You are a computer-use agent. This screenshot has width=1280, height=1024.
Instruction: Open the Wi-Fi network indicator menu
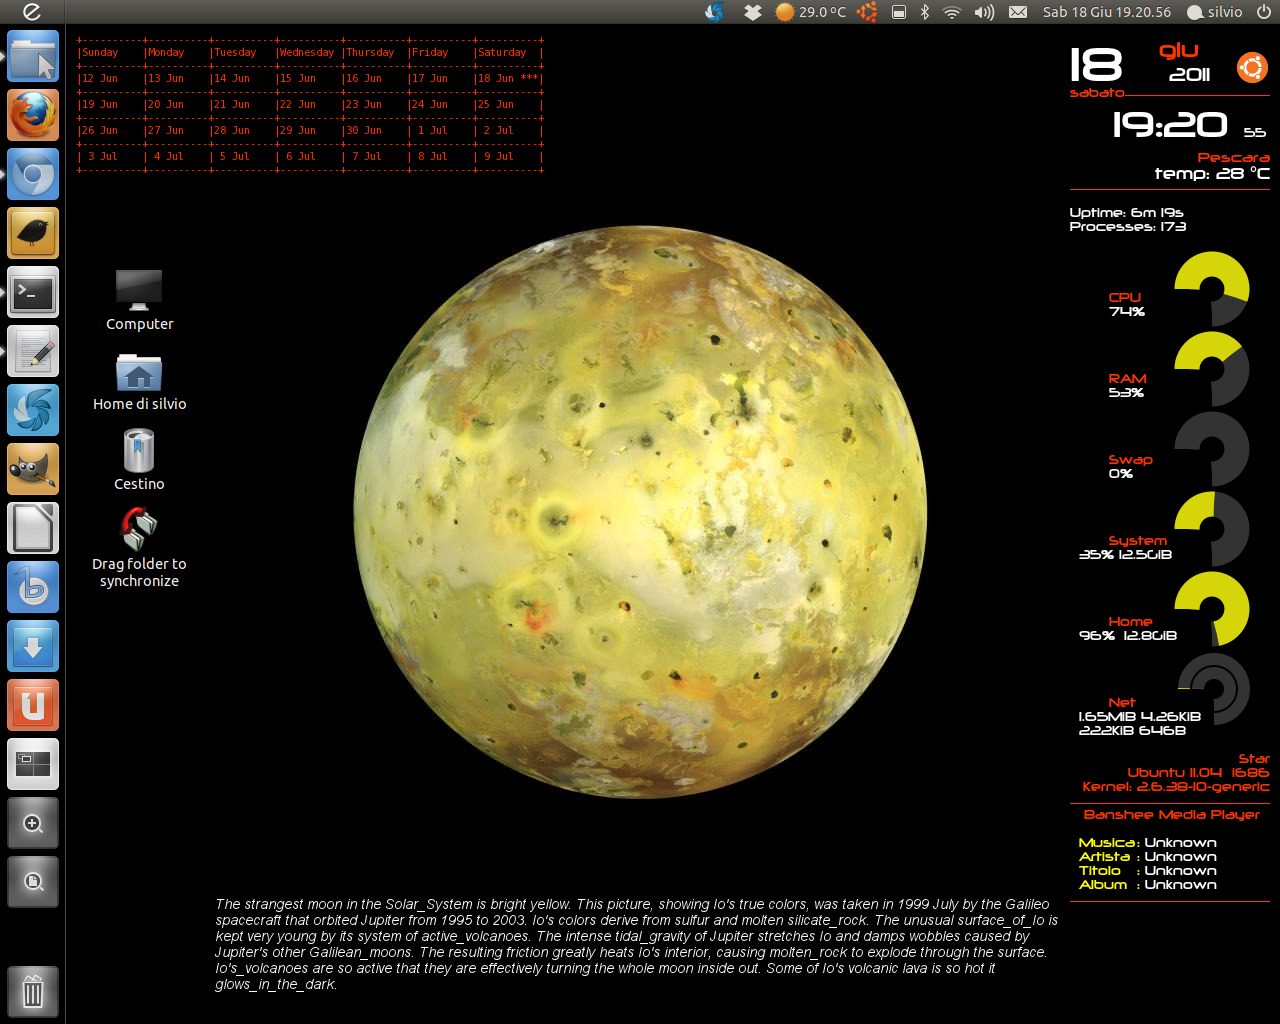pos(952,12)
